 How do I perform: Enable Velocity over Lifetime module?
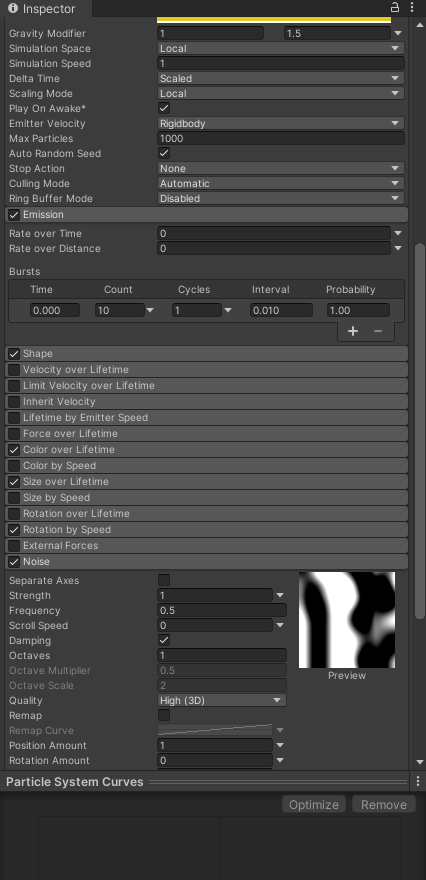click(14, 370)
